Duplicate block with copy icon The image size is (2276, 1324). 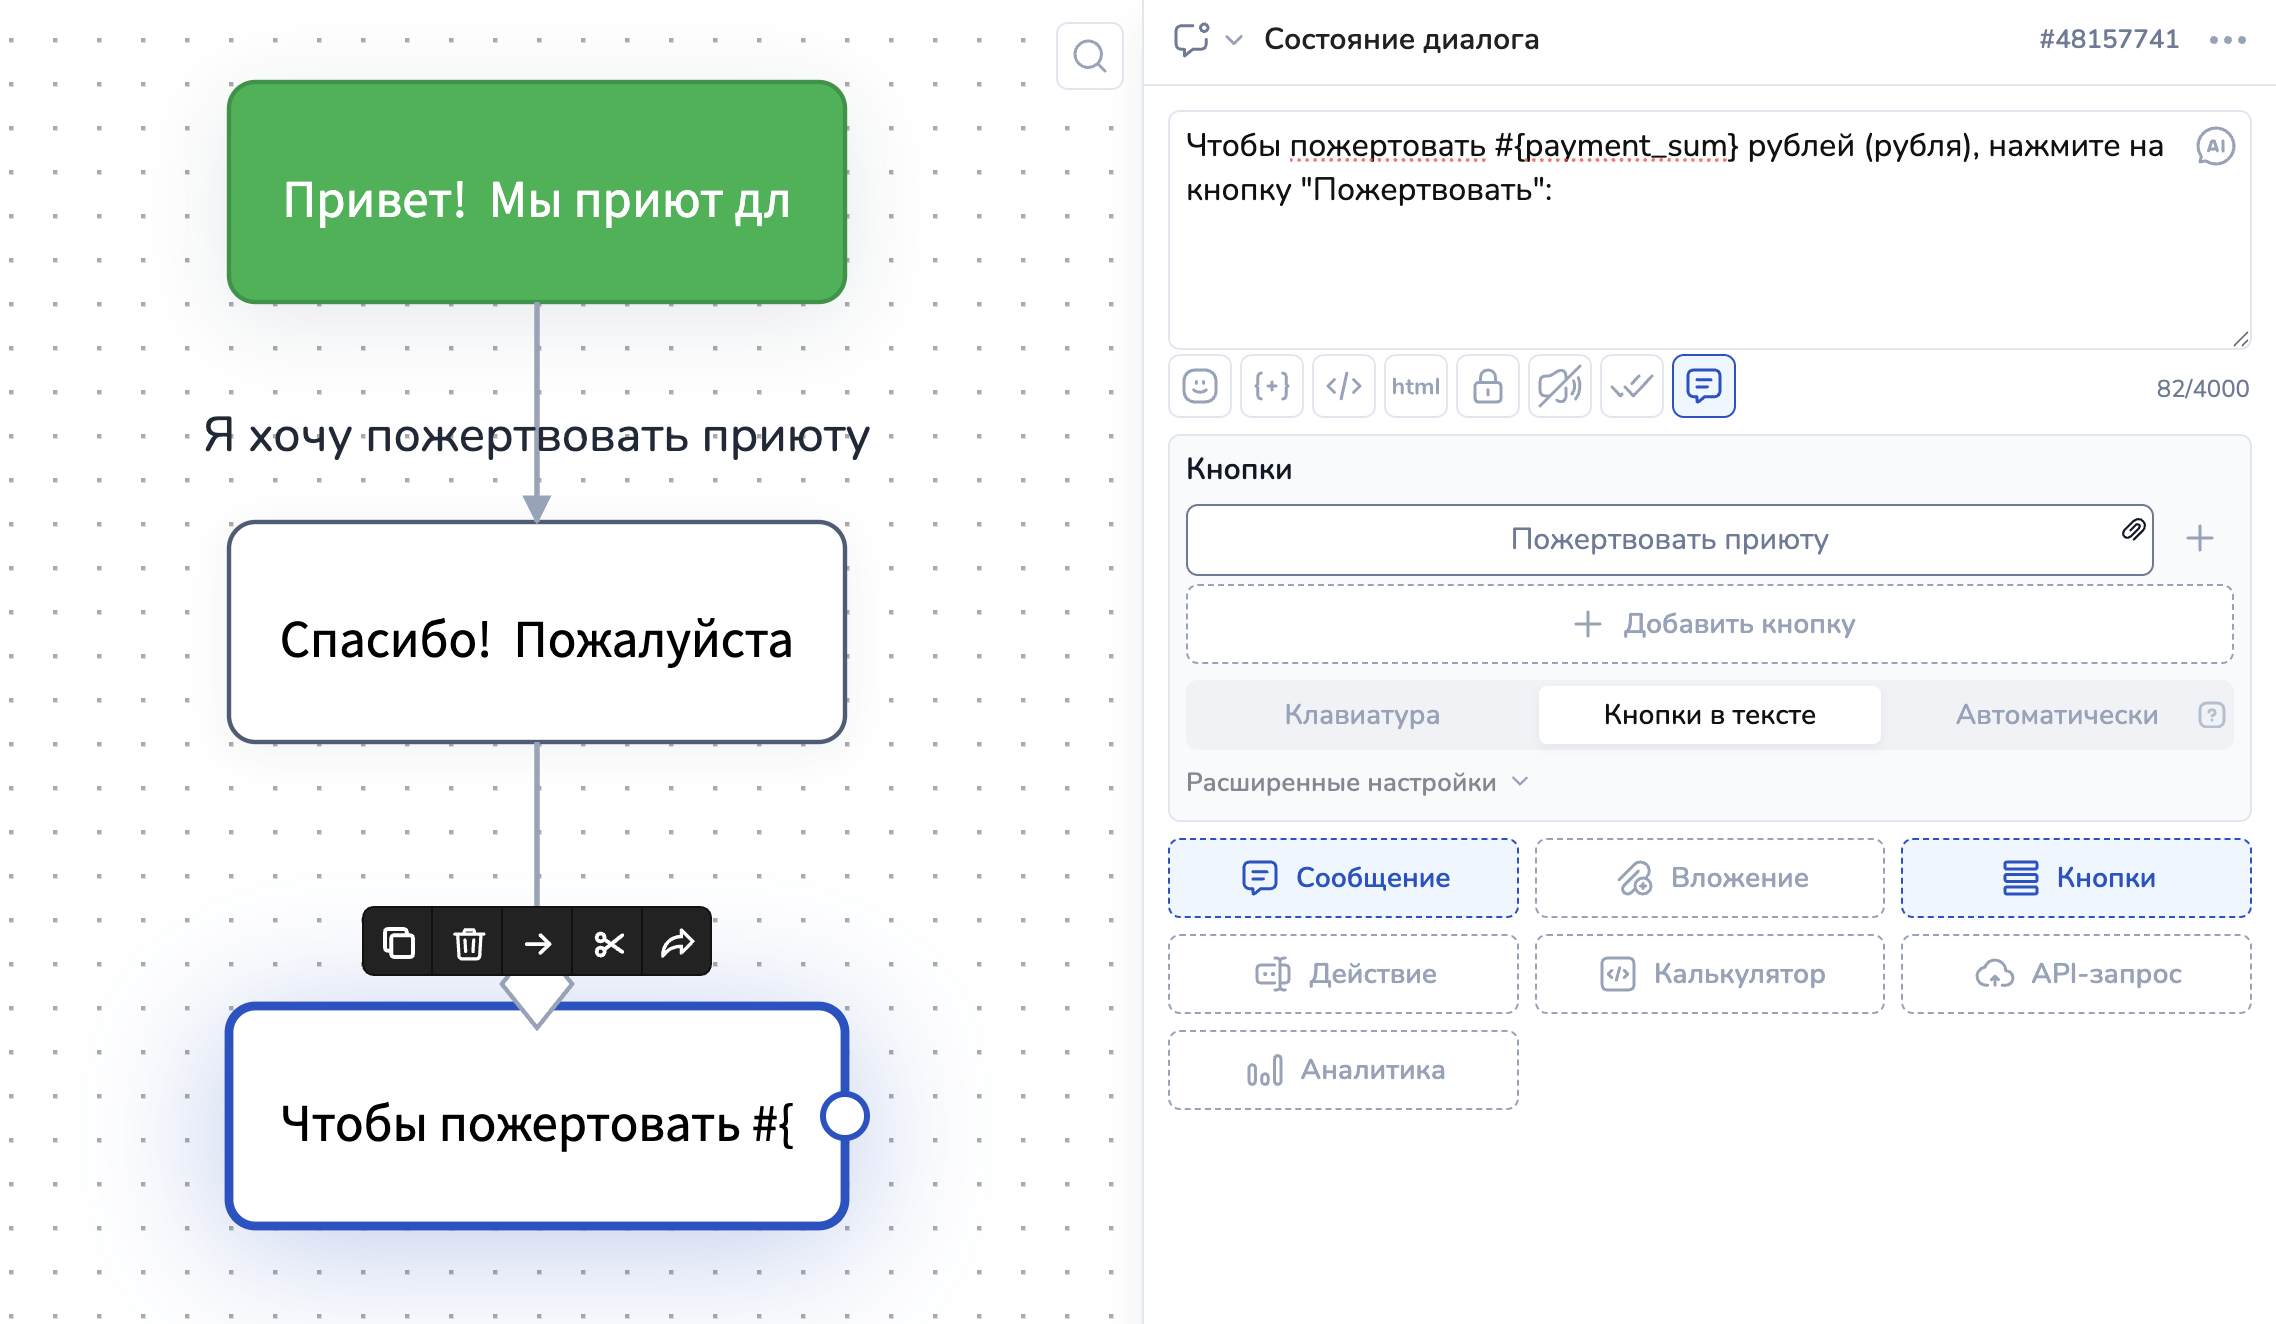coord(398,942)
